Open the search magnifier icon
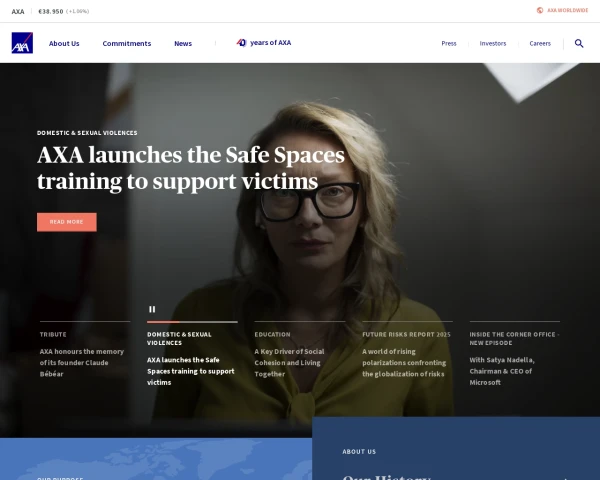The width and height of the screenshot is (600, 480). click(579, 43)
